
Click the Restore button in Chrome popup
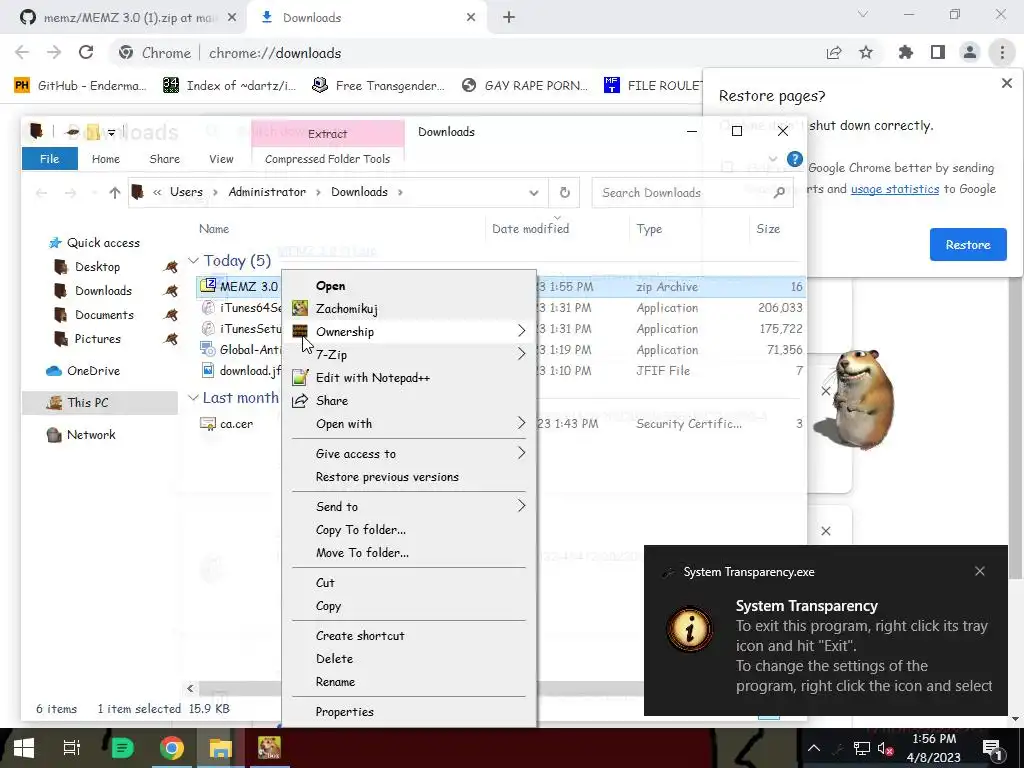click(x=968, y=245)
